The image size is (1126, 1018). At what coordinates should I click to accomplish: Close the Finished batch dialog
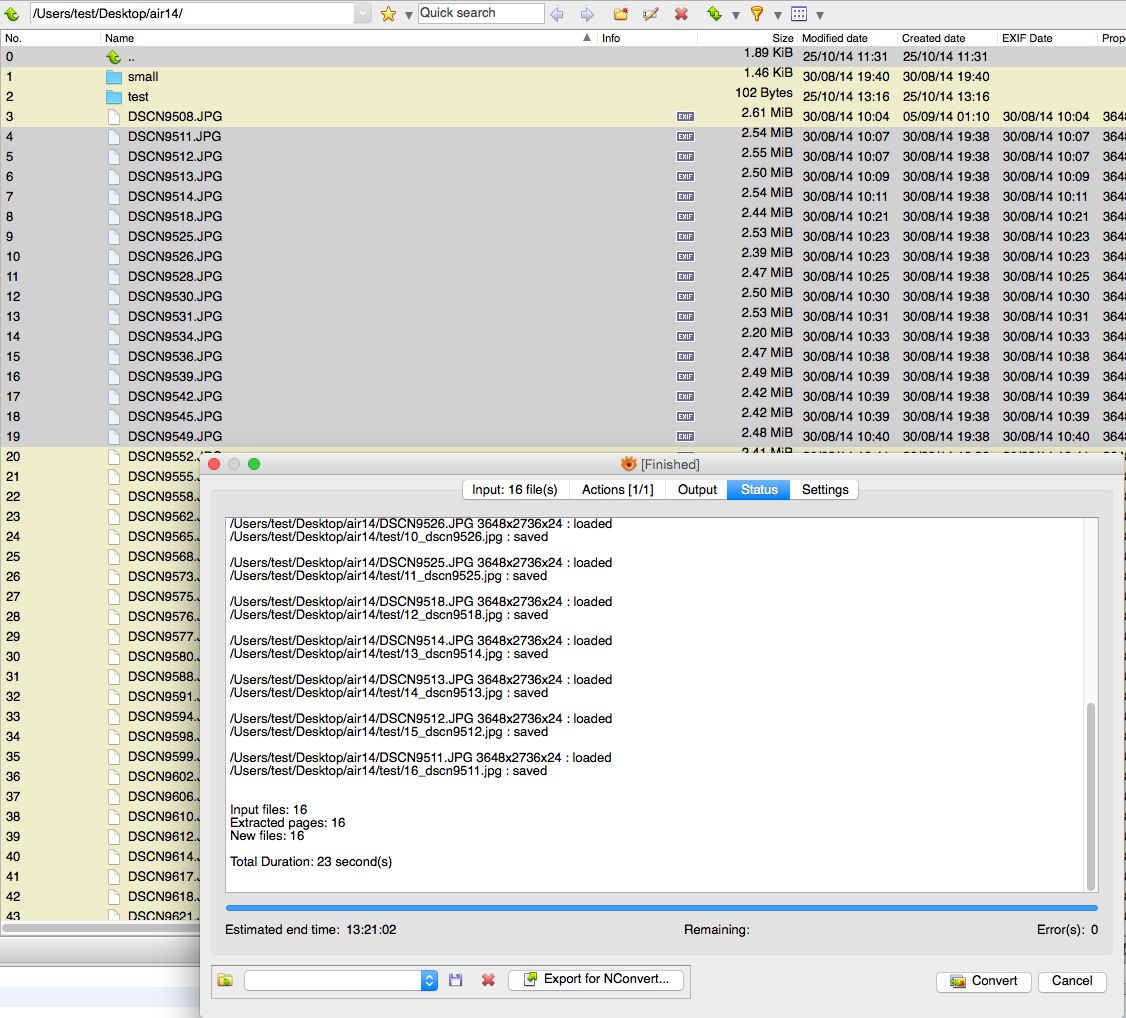pyautogui.click(x=214, y=464)
